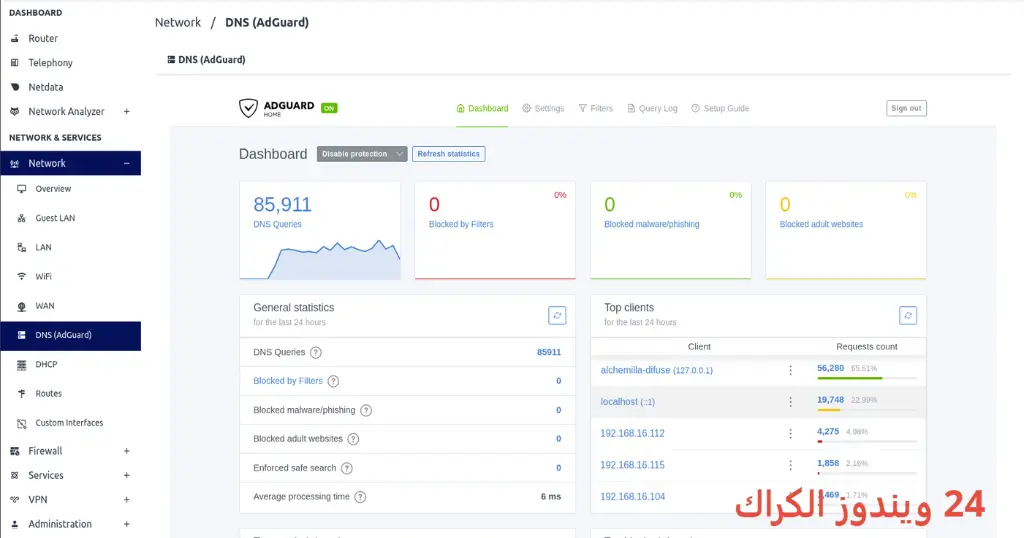Image resolution: width=1024 pixels, height=538 pixels.
Task: Click the WAN globe icon
Action: click(22, 306)
